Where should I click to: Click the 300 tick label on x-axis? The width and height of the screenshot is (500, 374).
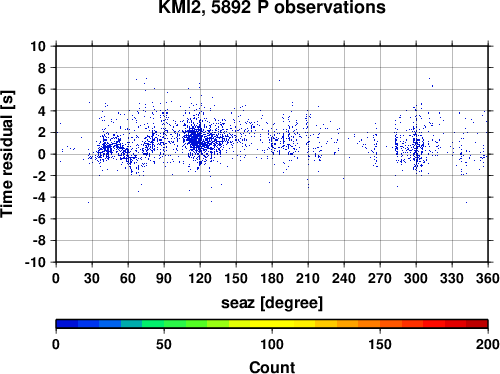pyautogui.click(x=416, y=278)
